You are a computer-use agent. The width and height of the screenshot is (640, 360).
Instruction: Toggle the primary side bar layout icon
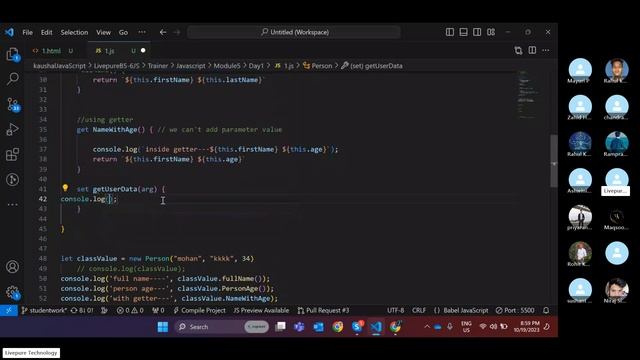(x=449, y=32)
